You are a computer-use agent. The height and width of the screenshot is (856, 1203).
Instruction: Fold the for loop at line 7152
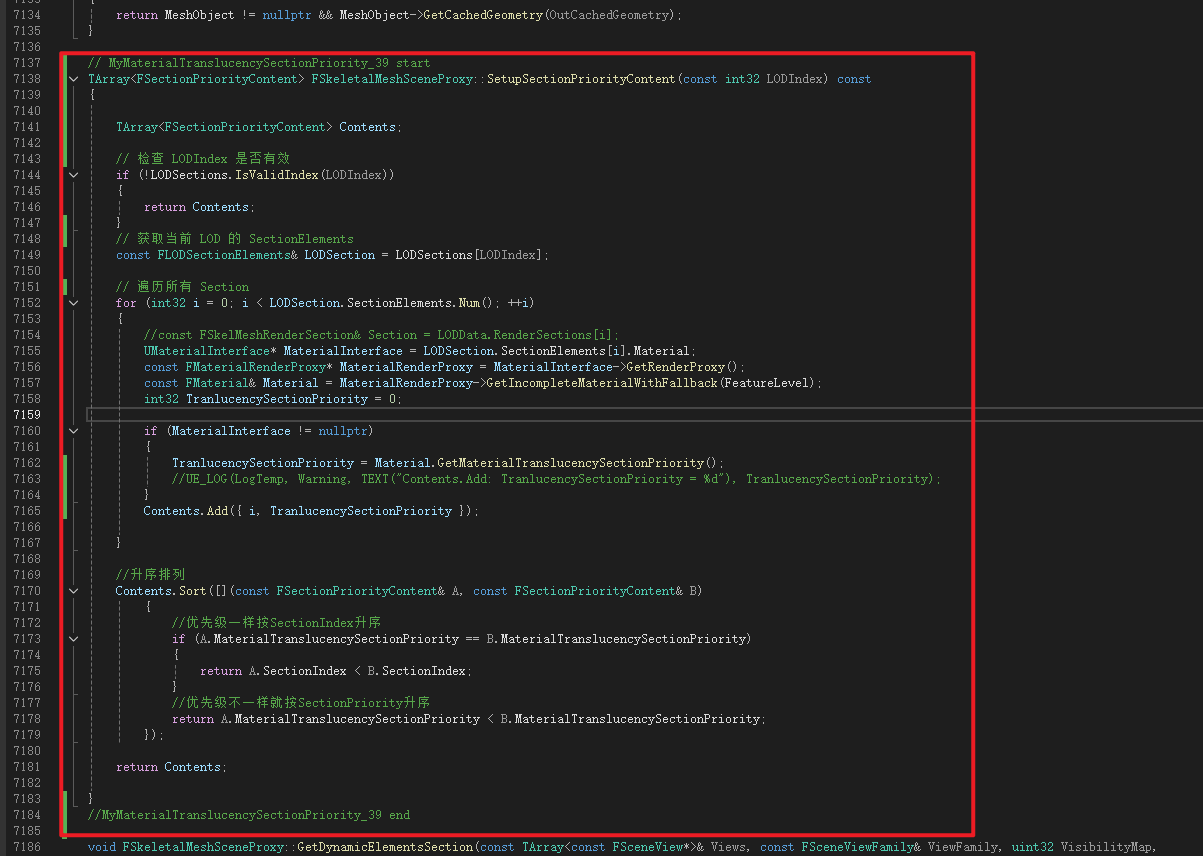[x=74, y=303]
